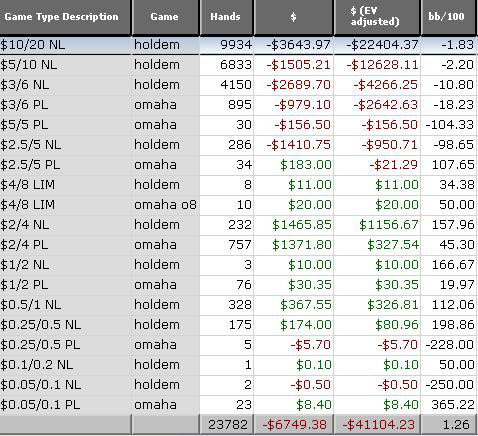Screen dimensions: 478x436
Task: Click the 4150 hands cell
Action: (227, 85)
